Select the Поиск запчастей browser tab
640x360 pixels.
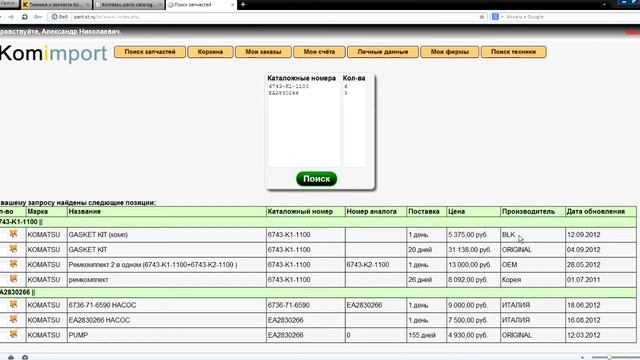click(x=201, y=5)
